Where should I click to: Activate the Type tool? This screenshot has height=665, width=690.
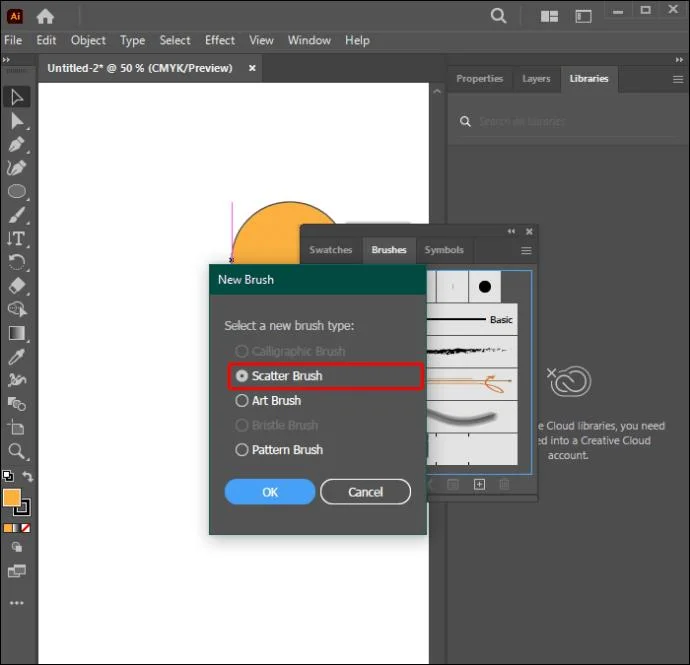click(17, 239)
